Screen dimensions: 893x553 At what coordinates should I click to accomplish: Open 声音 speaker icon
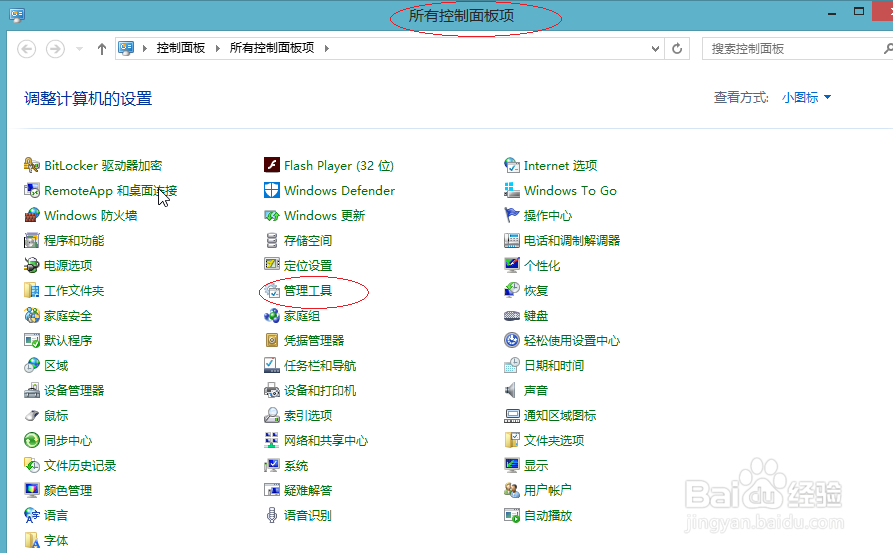[x=511, y=391]
